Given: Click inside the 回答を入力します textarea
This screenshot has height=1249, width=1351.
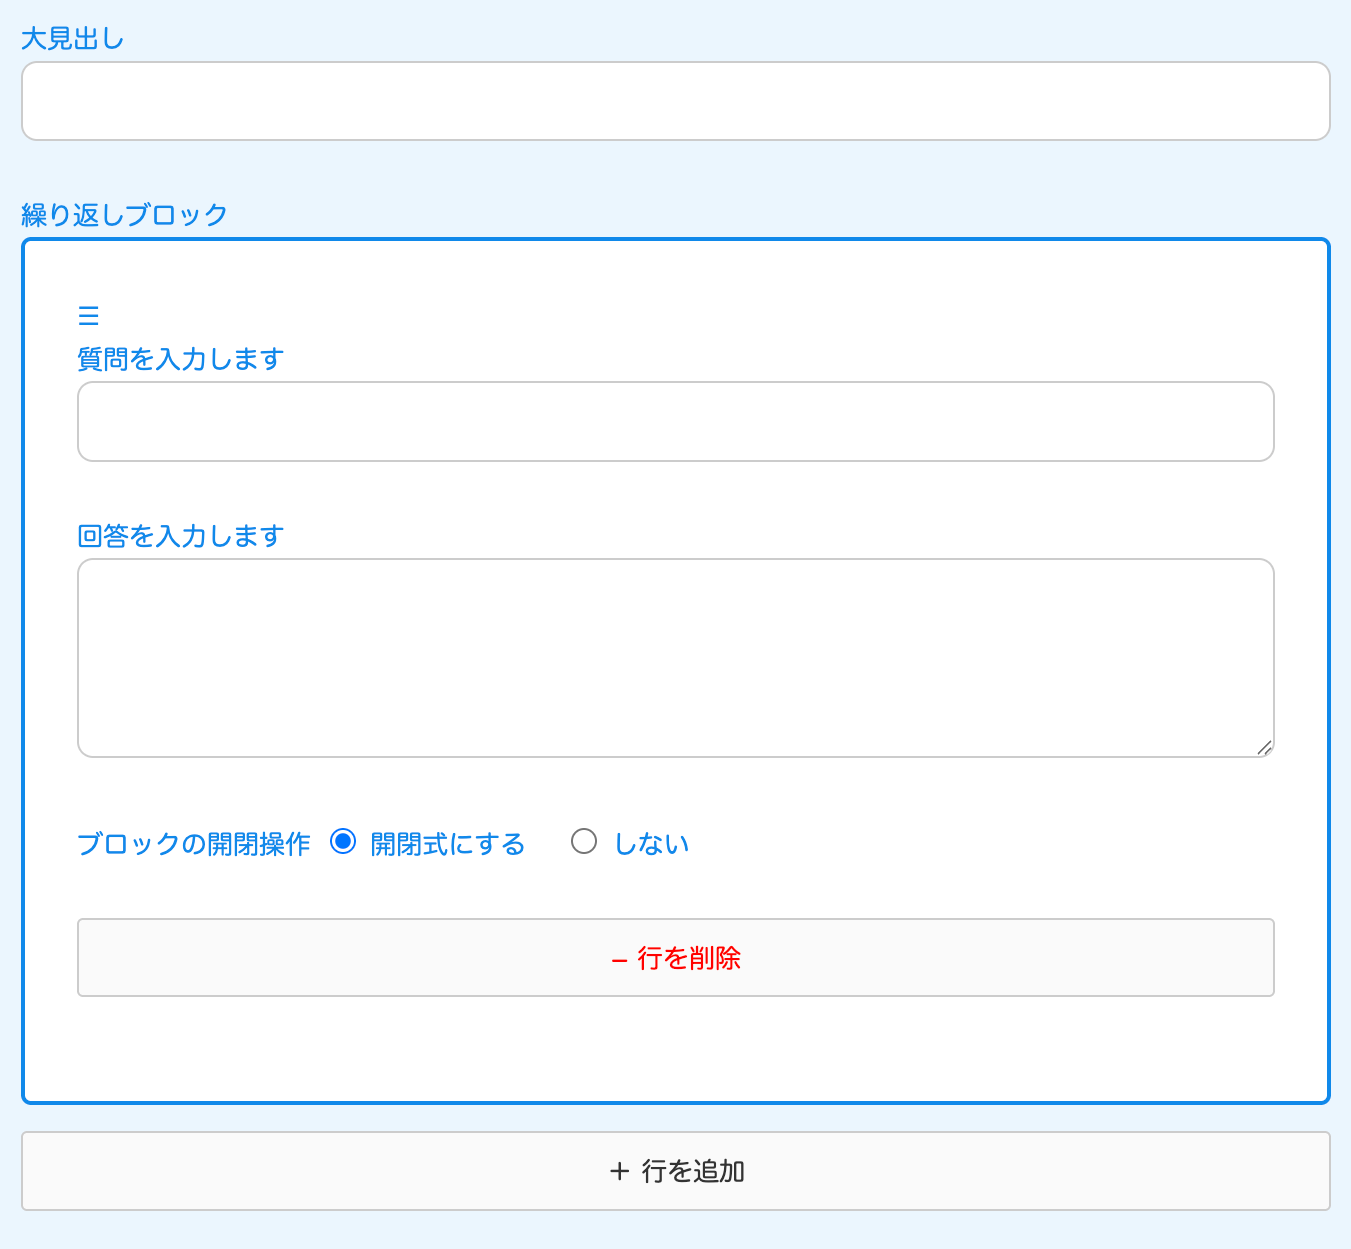Looking at the screenshot, I should (x=675, y=657).
